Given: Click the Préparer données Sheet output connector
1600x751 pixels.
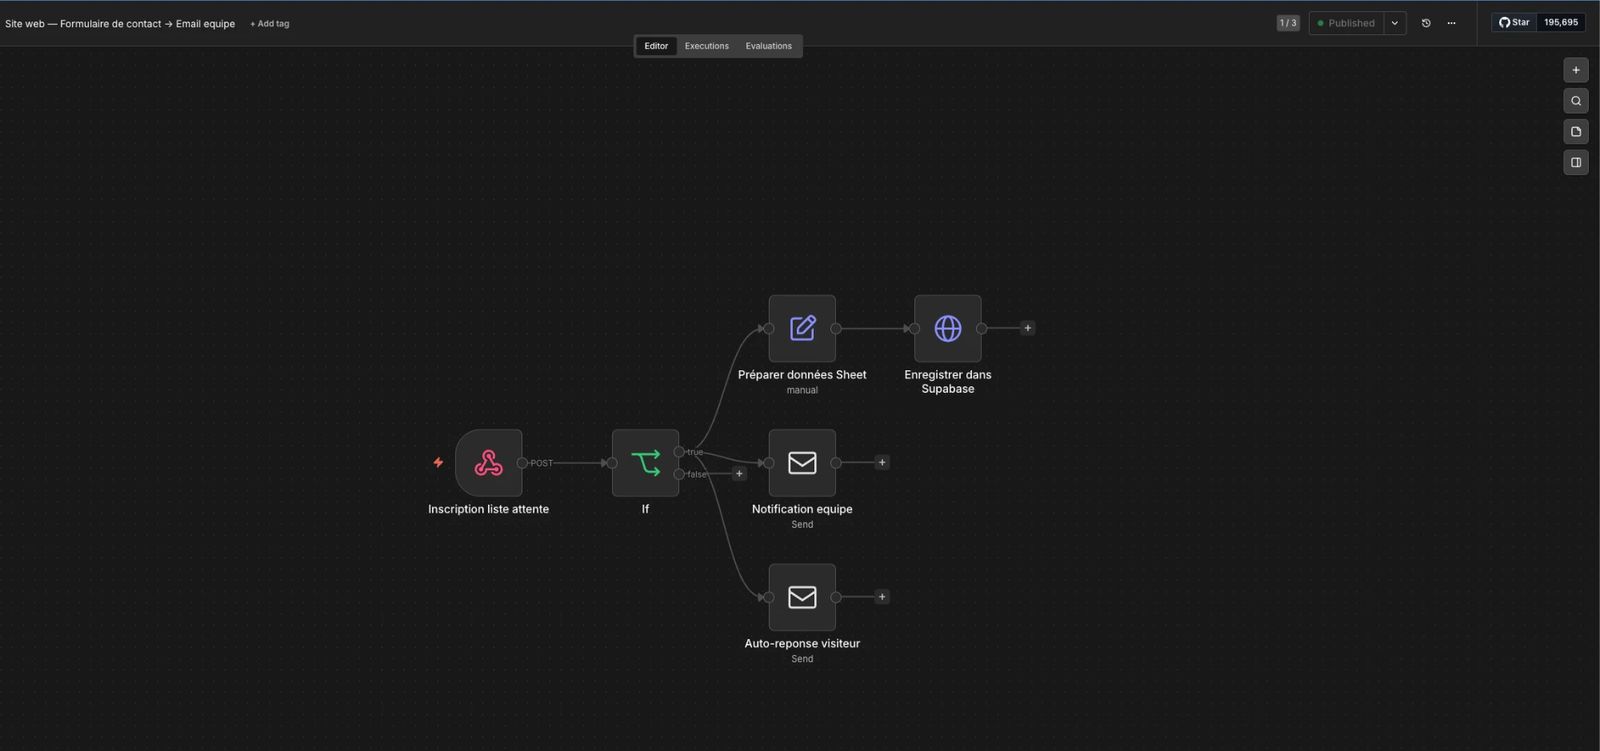Looking at the screenshot, I should point(836,328).
